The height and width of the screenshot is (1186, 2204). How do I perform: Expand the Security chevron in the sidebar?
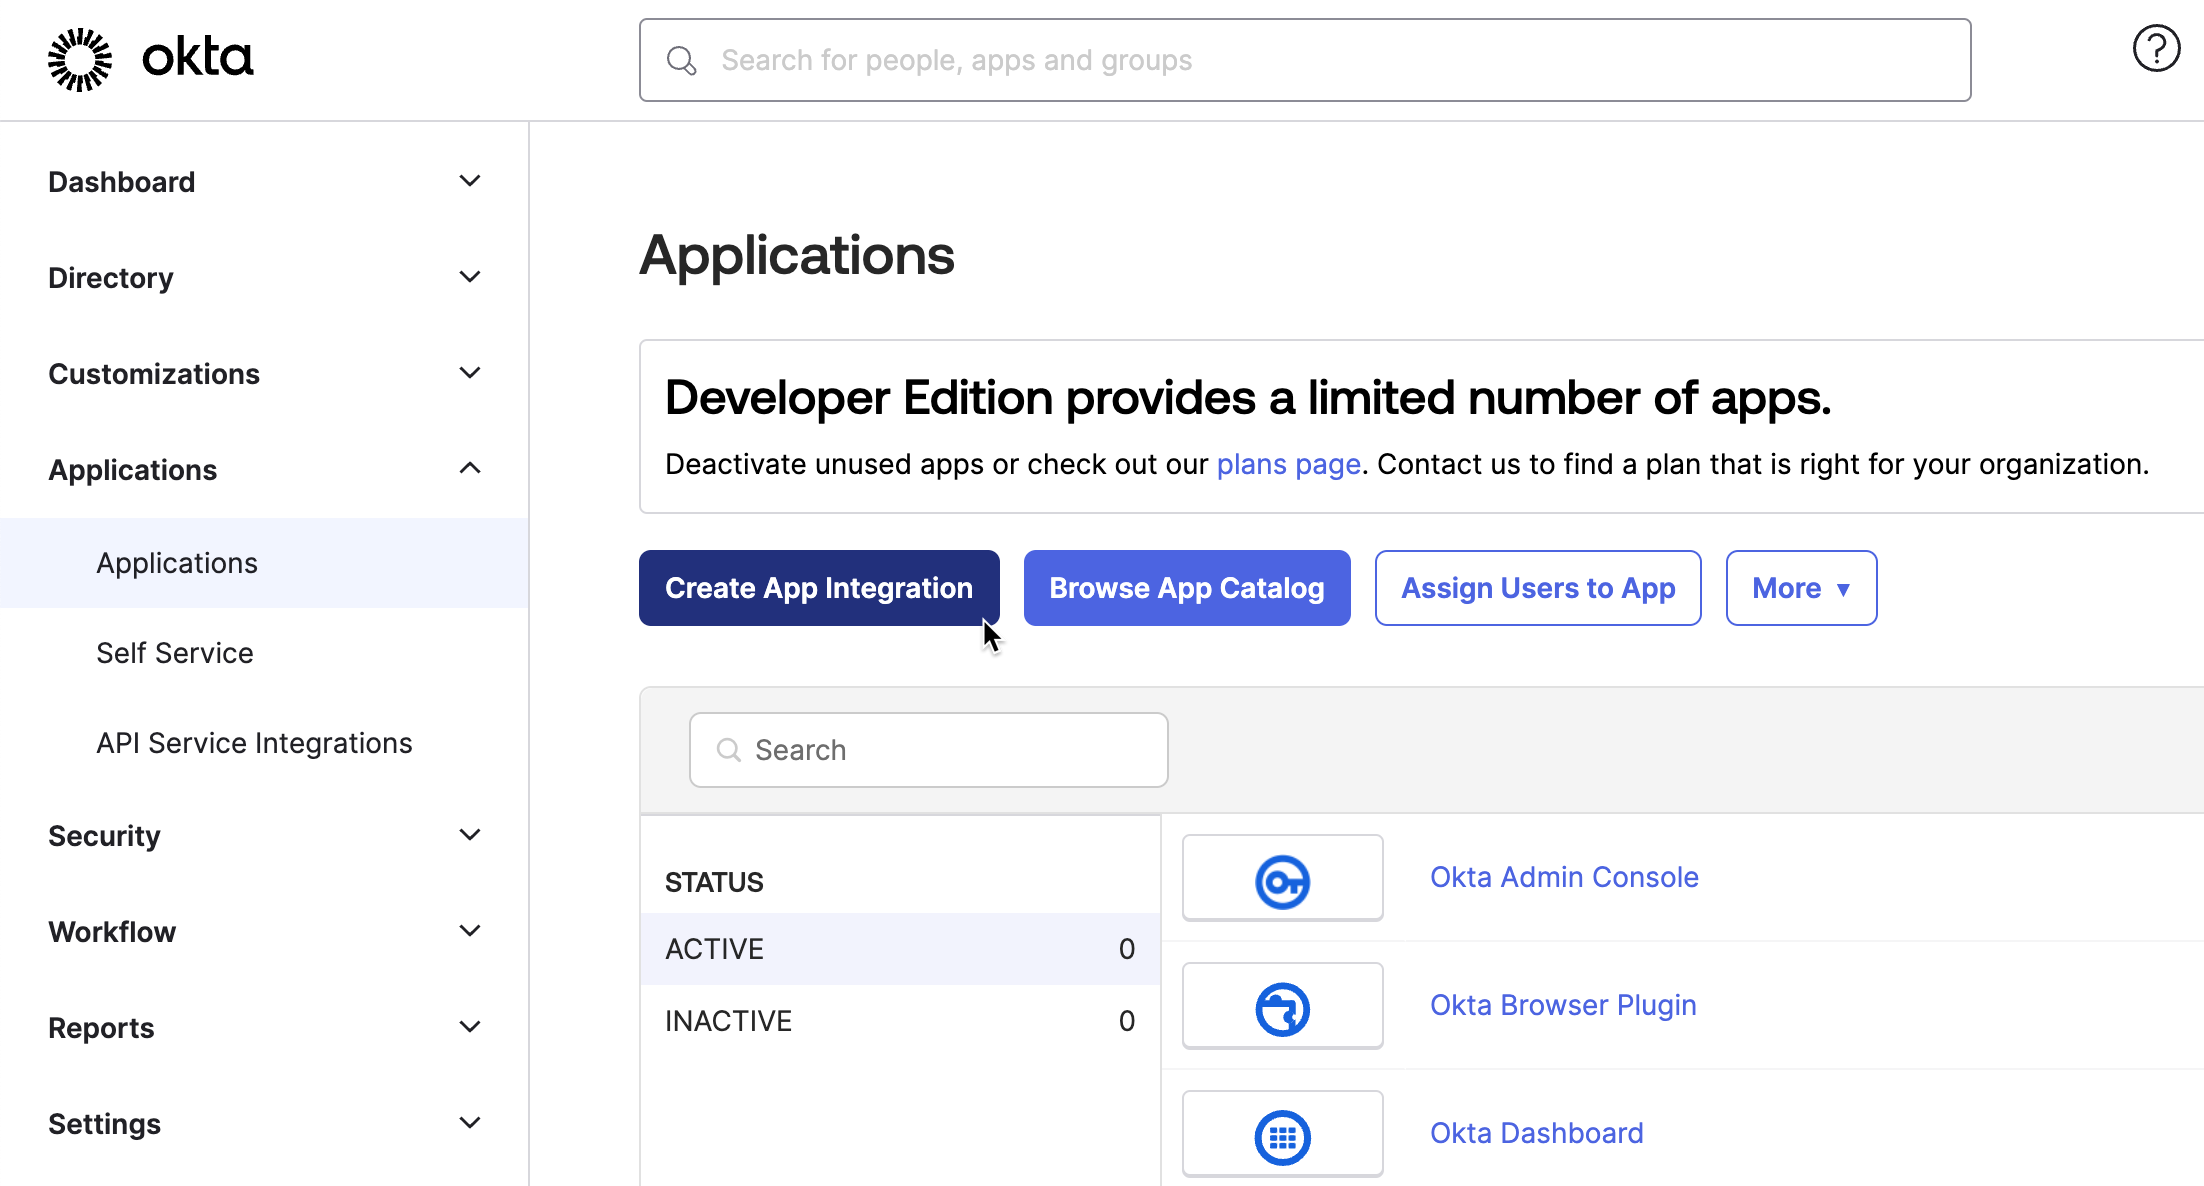click(470, 835)
